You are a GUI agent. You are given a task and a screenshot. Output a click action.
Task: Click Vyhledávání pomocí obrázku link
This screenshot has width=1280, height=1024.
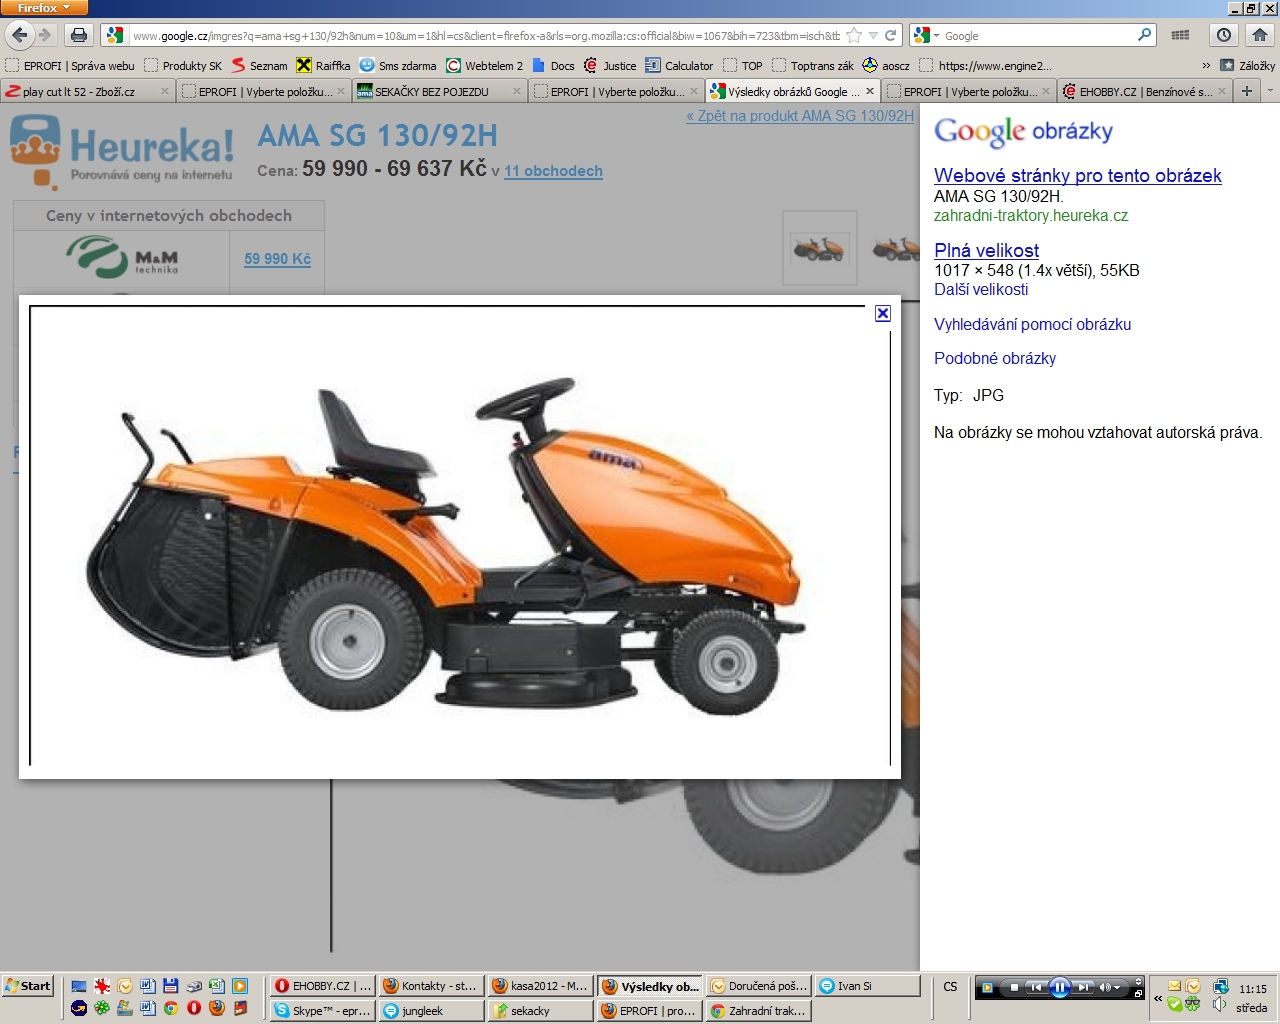[x=1032, y=324]
